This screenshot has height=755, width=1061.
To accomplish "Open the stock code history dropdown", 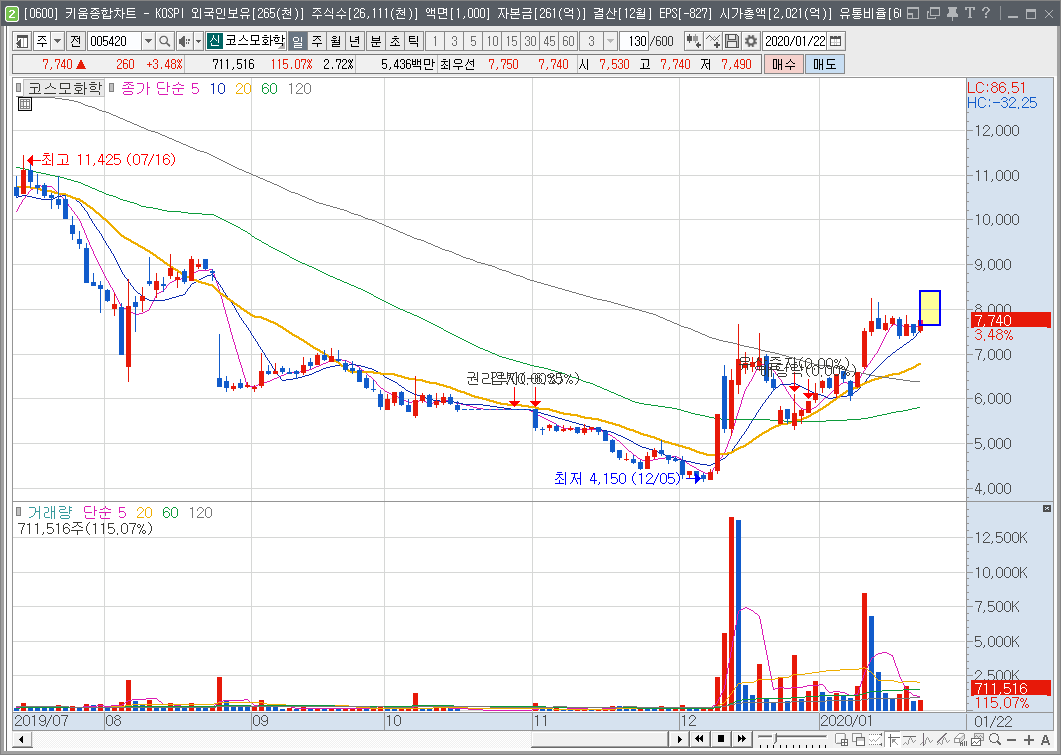I will 148,41.
